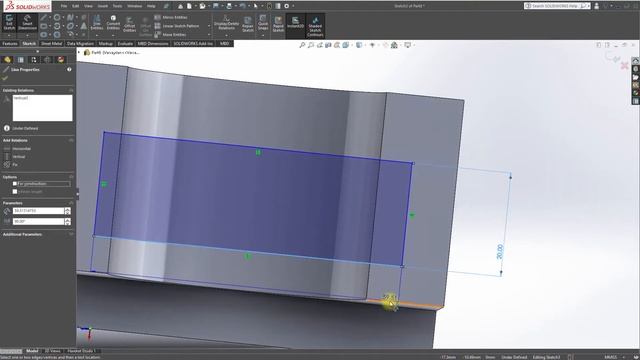Select the Line sketch tool
Viewport: 640px width, 360px height.
click(x=44, y=18)
